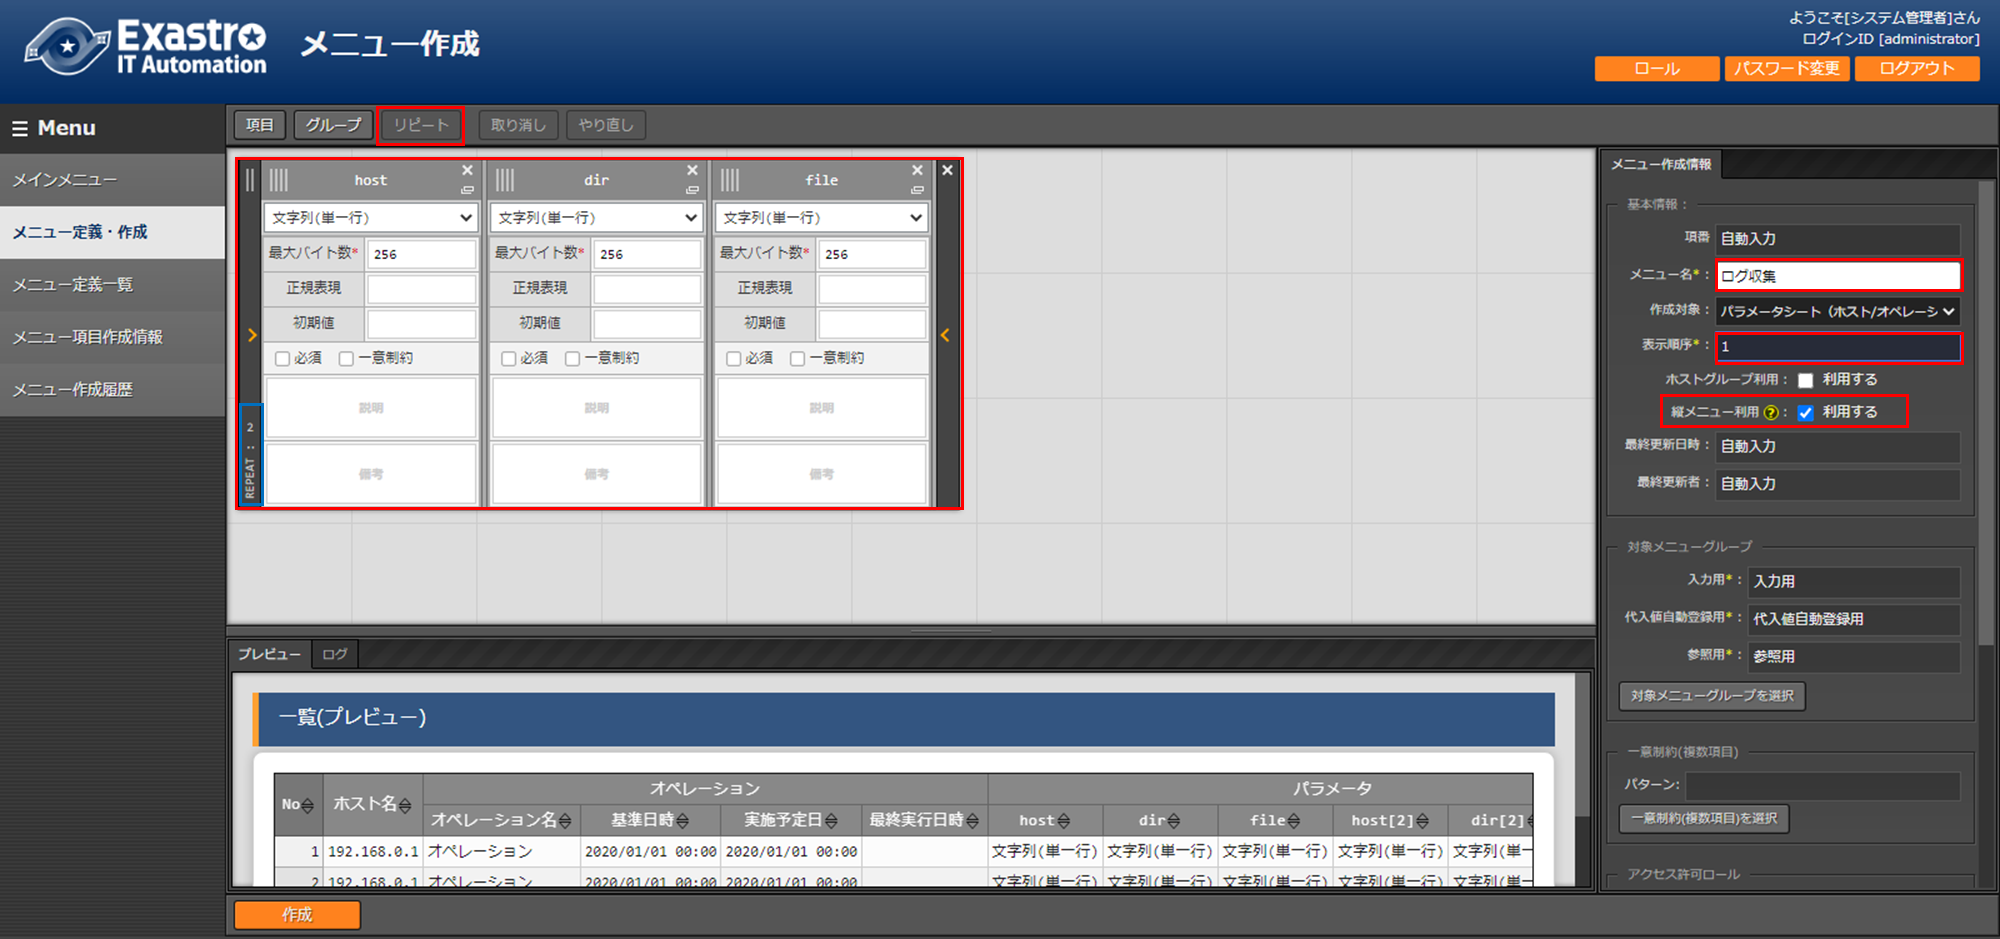Check 必須 for the file column

[734, 358]
